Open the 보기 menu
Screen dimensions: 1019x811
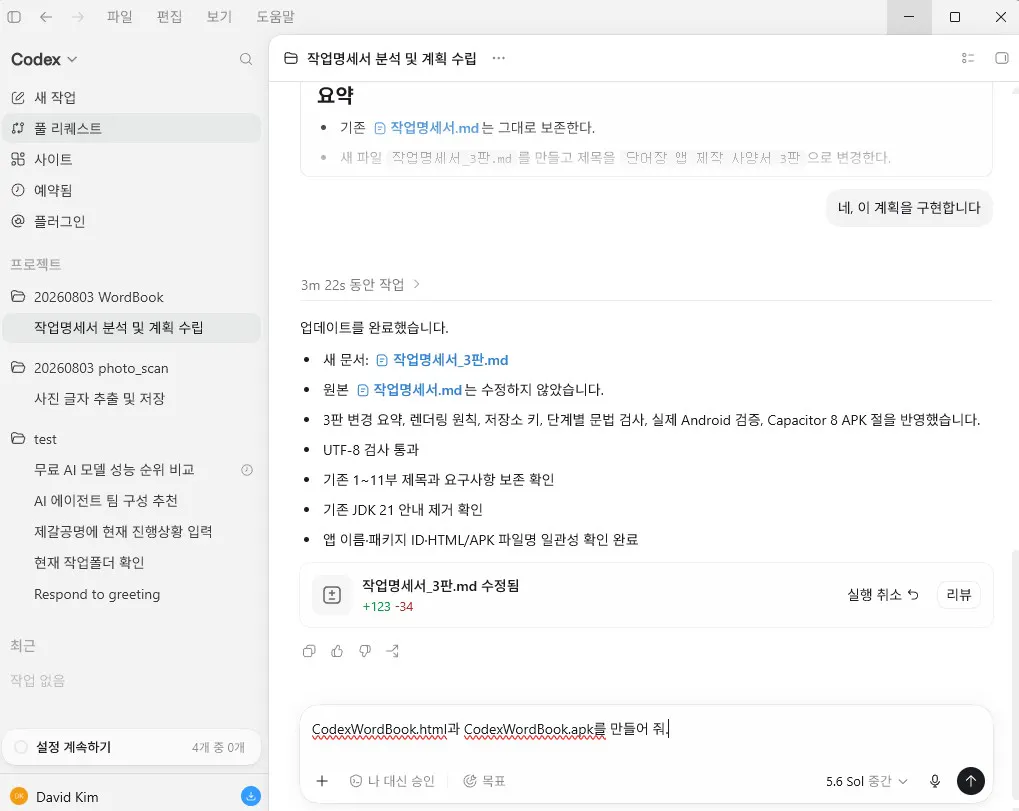coord(219,17)
